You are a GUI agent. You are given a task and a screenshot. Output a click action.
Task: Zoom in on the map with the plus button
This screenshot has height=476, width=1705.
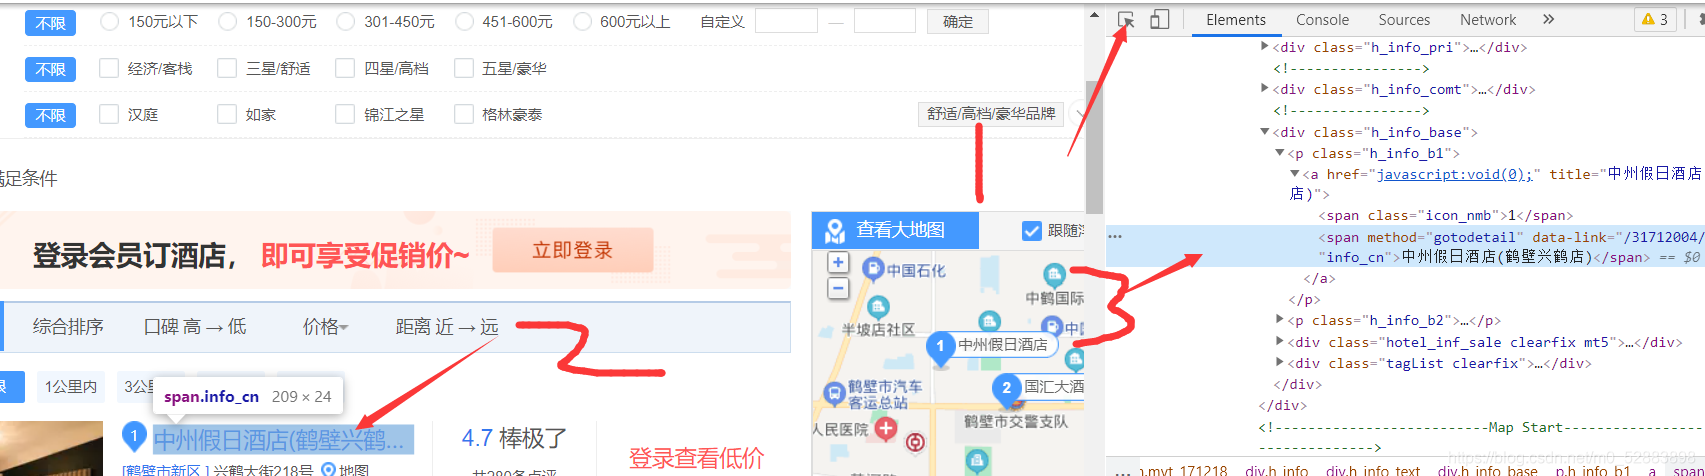pyautogui.click(x=838, y=263)
